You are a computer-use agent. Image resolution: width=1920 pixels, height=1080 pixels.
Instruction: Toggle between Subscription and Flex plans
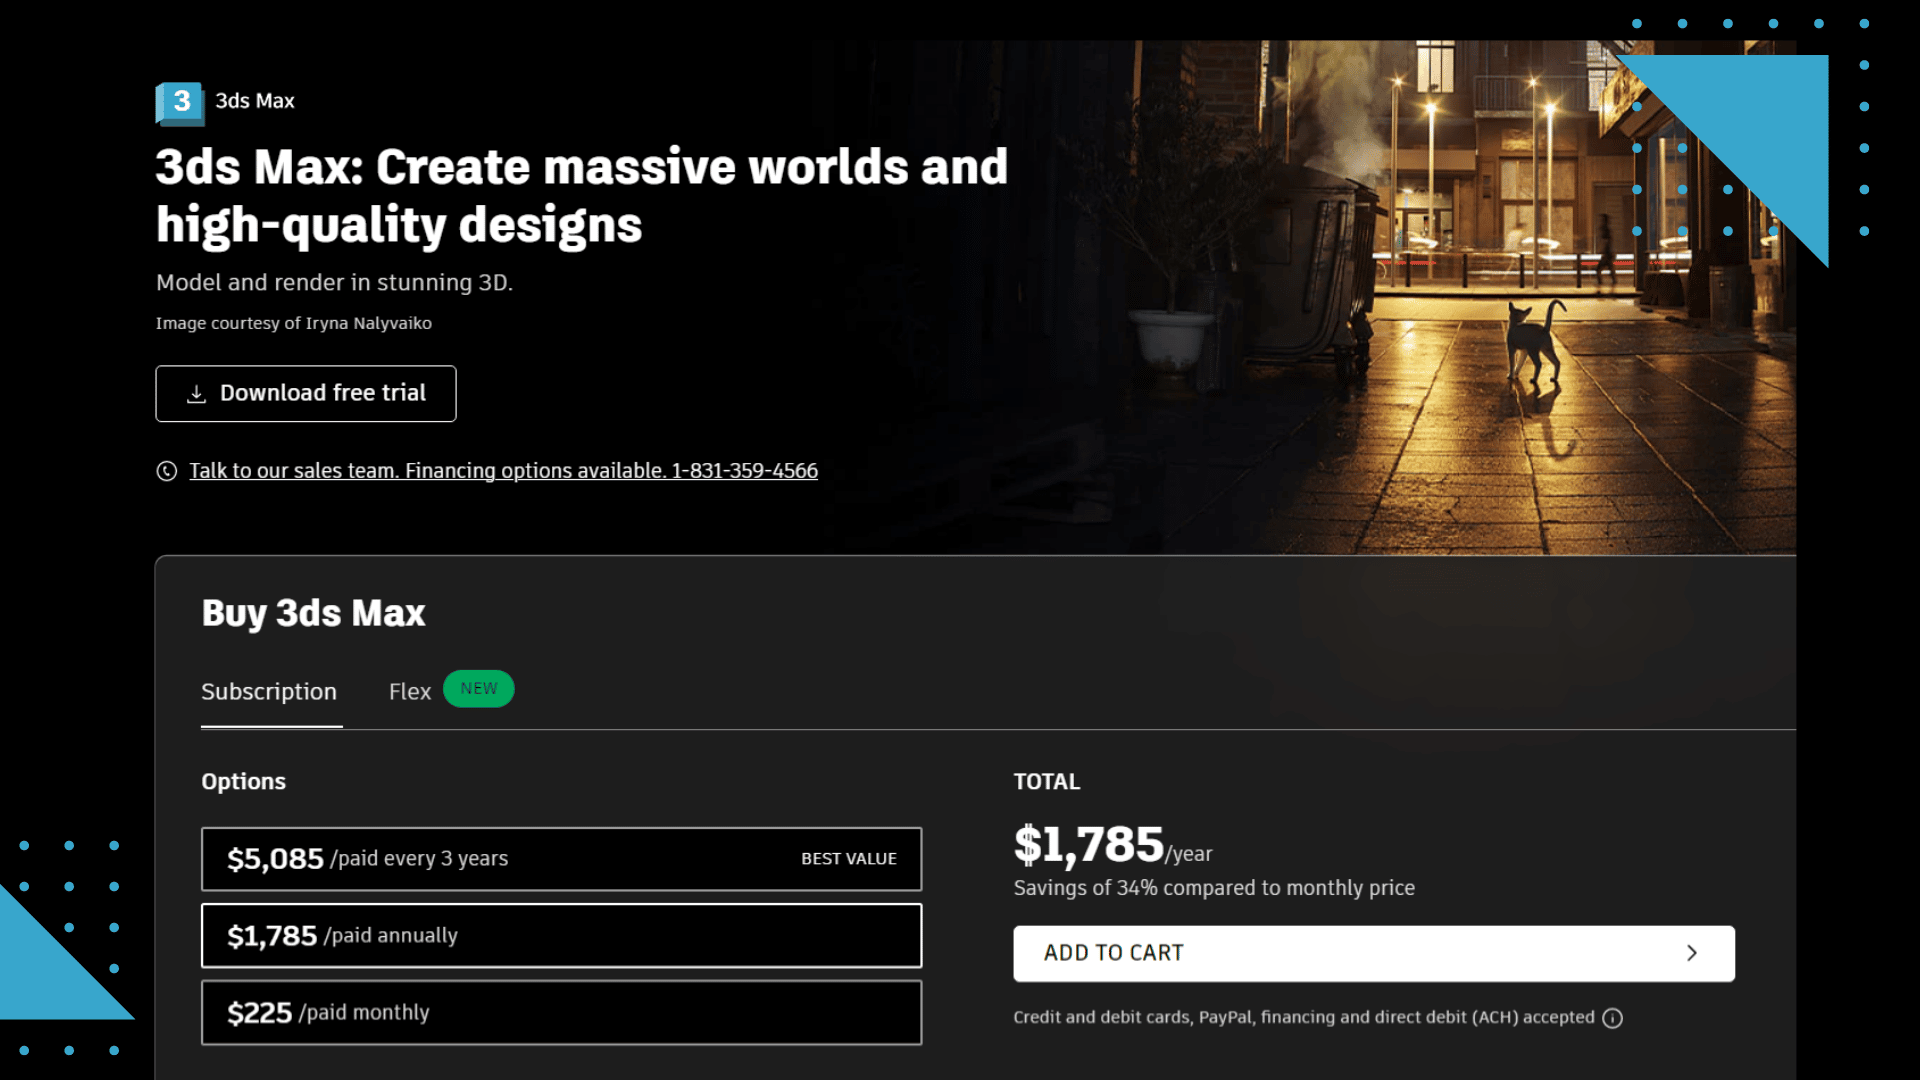pos(409,690)
